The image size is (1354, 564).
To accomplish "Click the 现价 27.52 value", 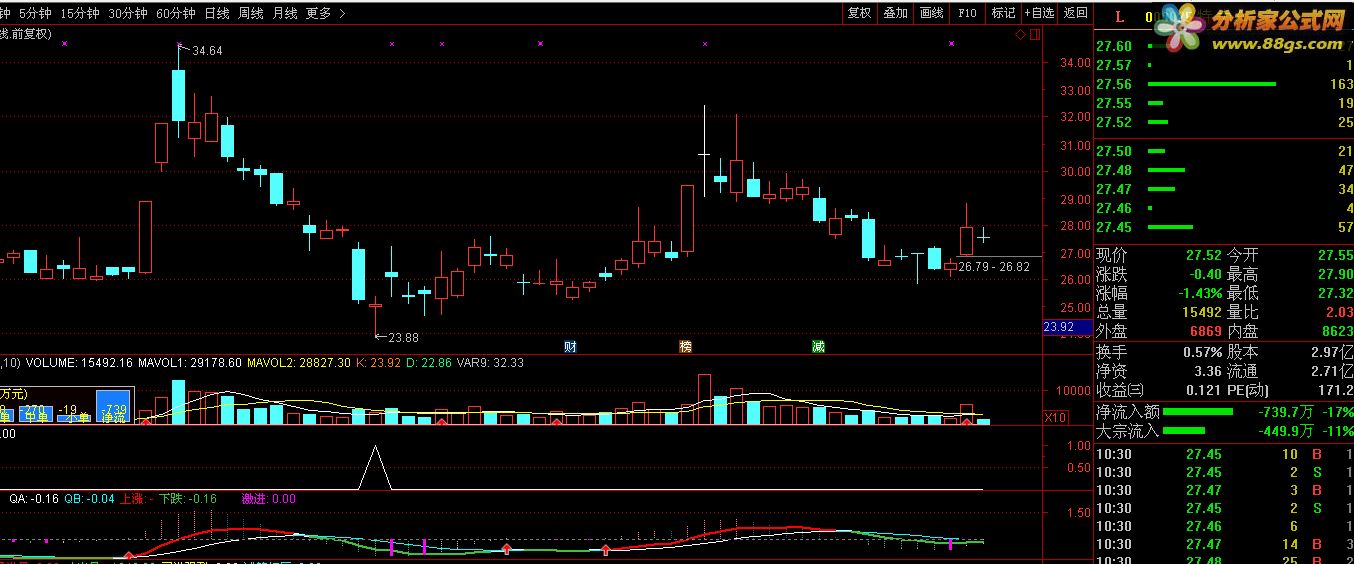I will pos(1203,255).
